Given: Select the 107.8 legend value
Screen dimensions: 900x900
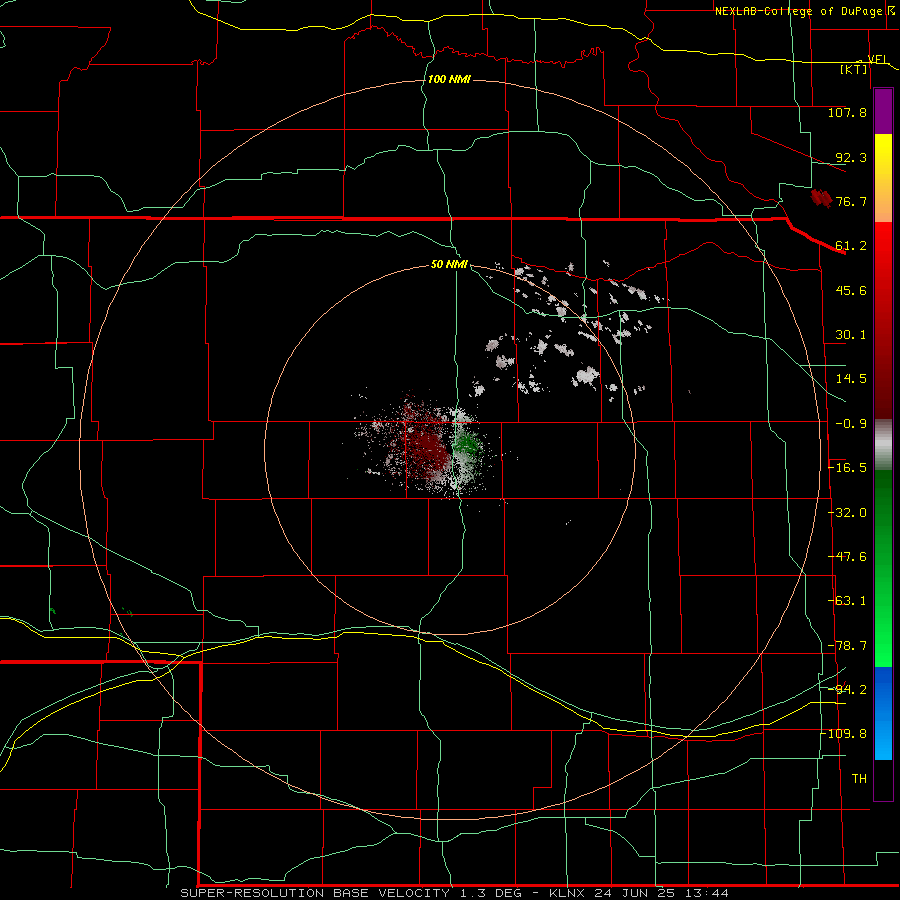Looking at the screenshot, I should coord(847,112).
